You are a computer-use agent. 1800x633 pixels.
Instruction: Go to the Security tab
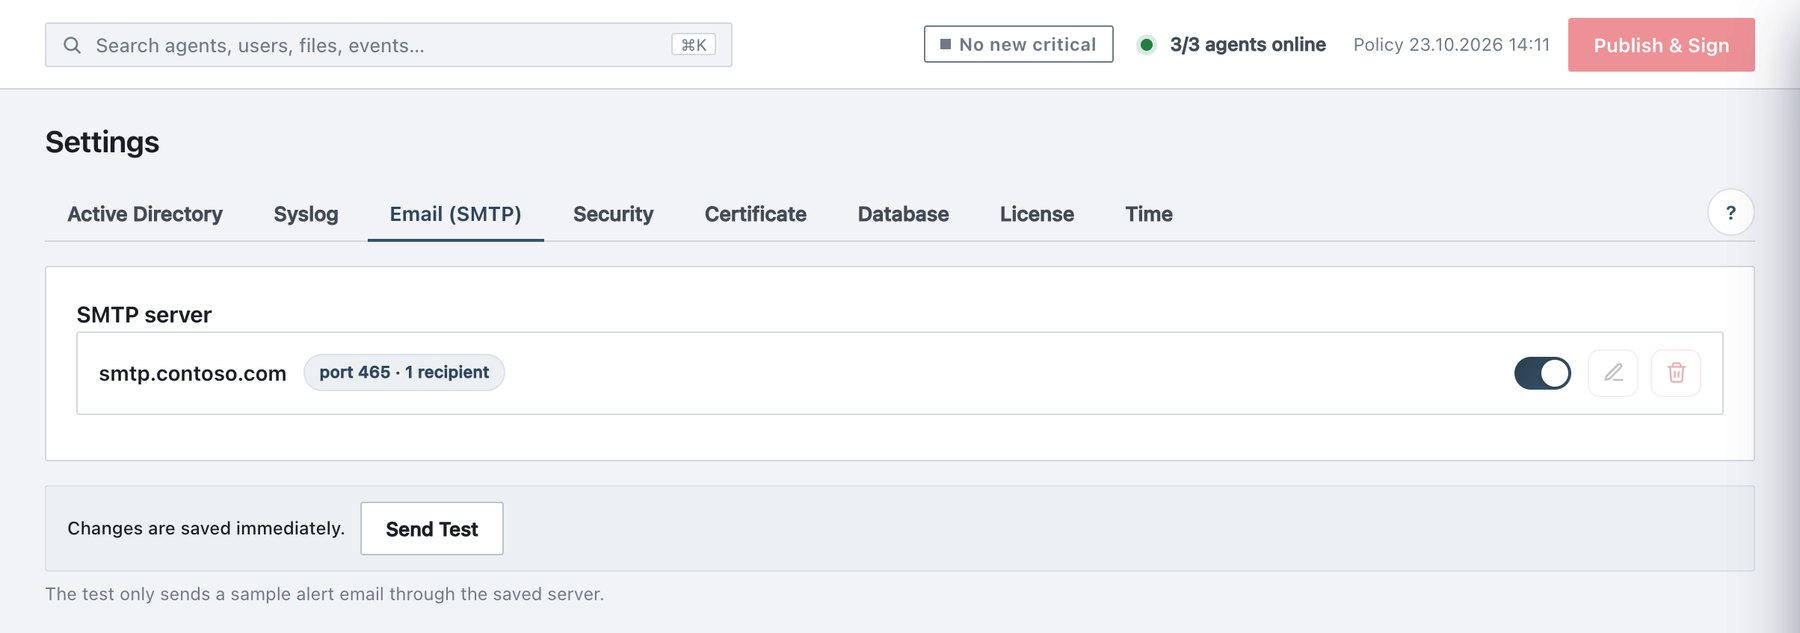point(613,214)
